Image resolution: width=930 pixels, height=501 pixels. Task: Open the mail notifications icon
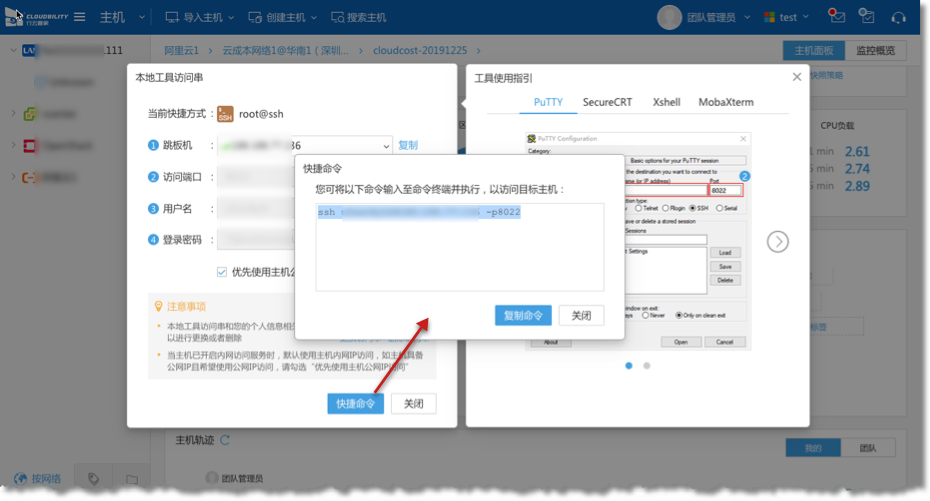tap(836, 16)
